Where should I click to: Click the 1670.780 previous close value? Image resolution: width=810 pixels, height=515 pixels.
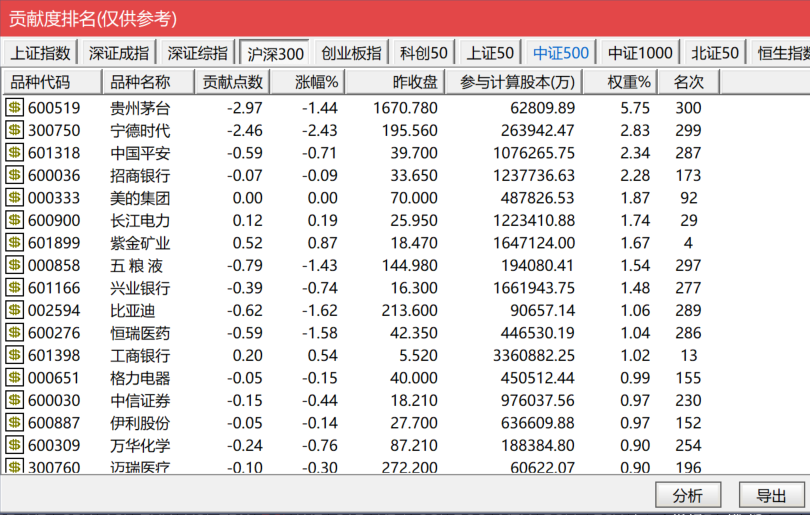[x=406, y=108]
